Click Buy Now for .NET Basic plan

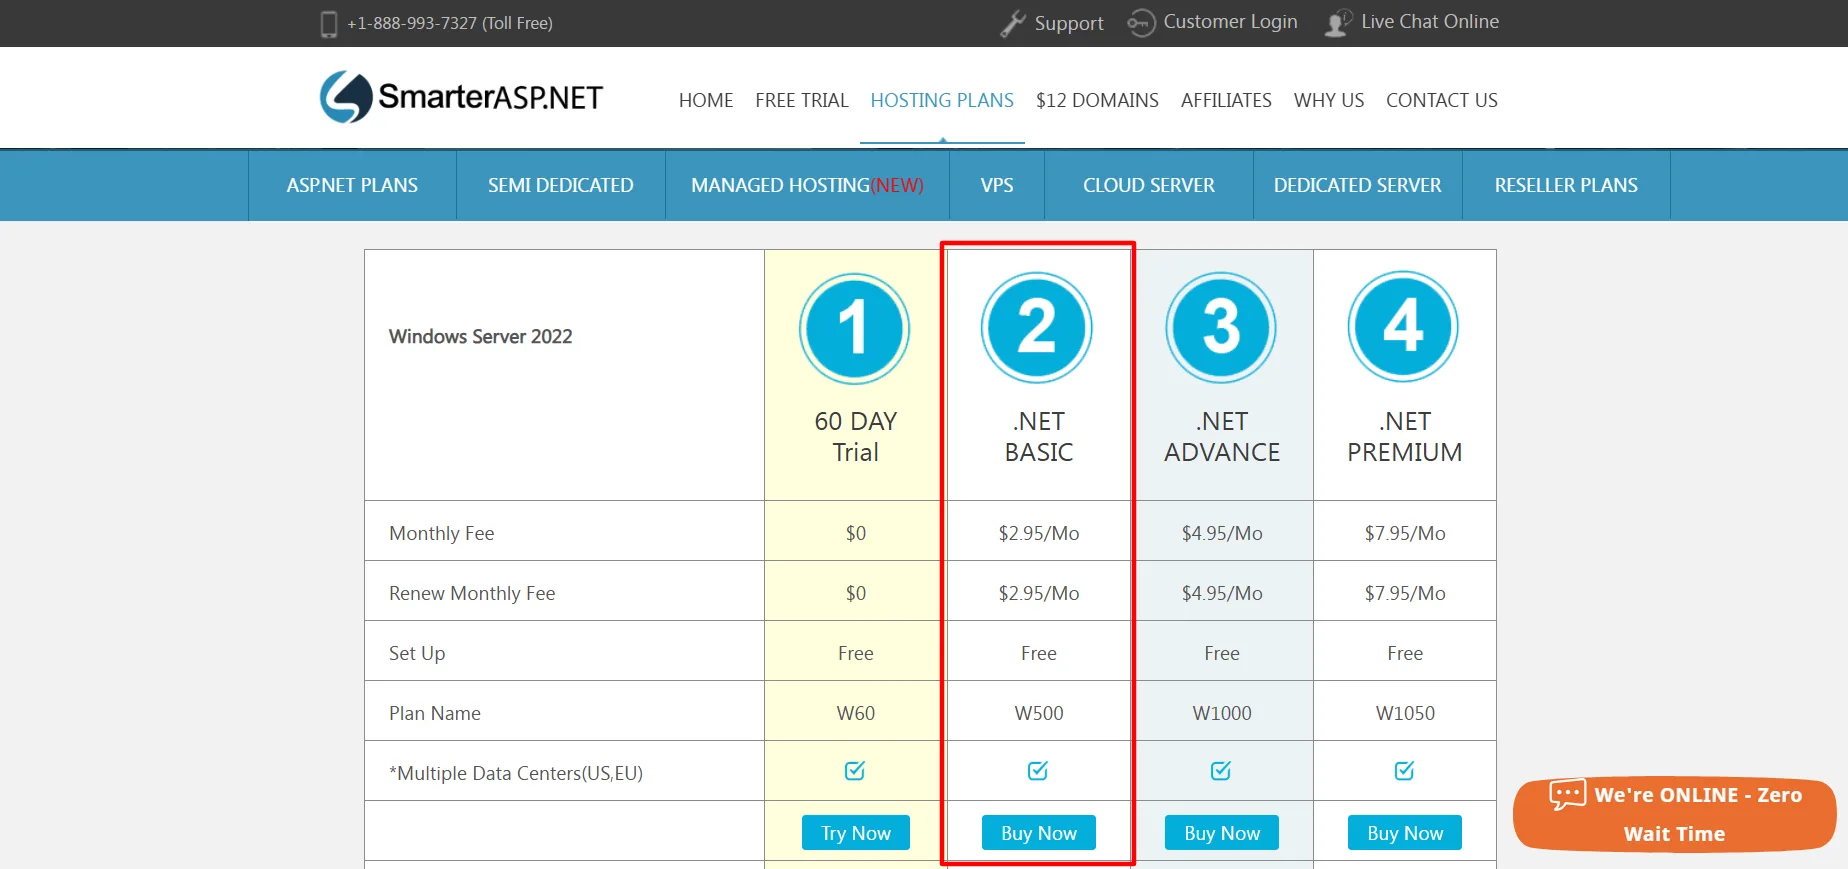click(x=1039, y=833)
